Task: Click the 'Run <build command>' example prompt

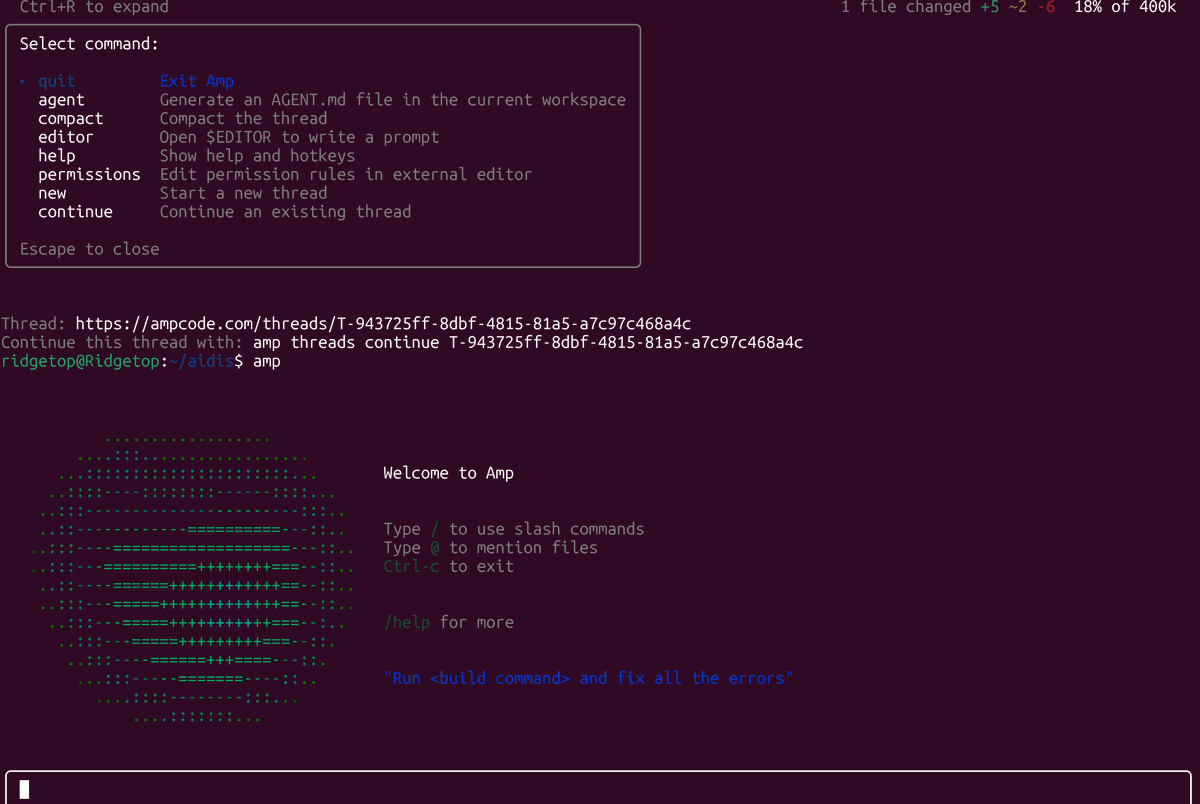Action: pyautogui.click(x=589, y=678)
